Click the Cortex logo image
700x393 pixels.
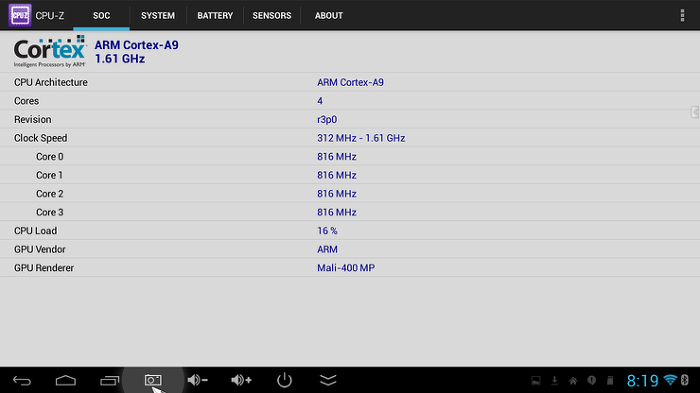[50, 51]
